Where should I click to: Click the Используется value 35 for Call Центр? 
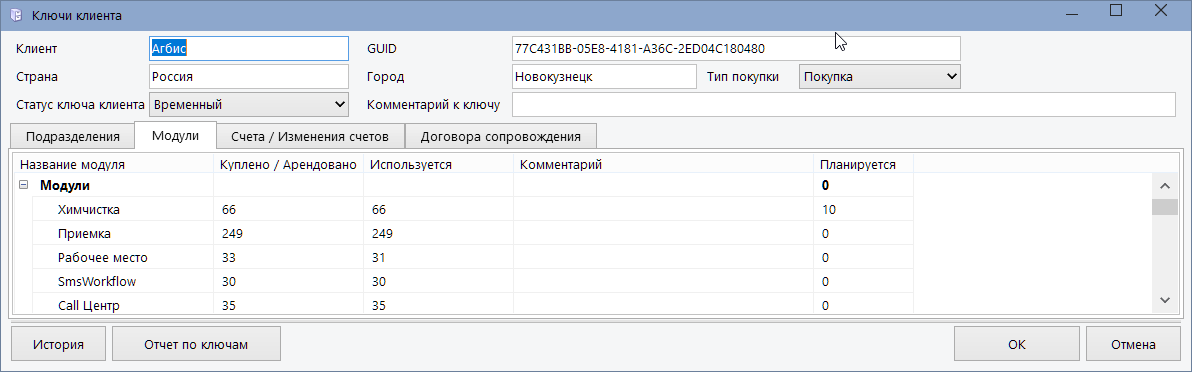tap(439, 305)
